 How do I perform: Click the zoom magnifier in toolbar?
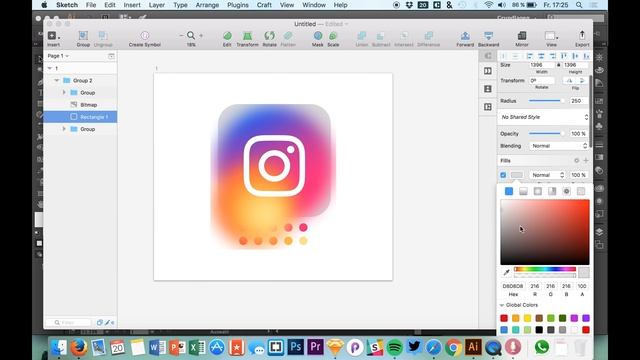[x=191, y=36]
